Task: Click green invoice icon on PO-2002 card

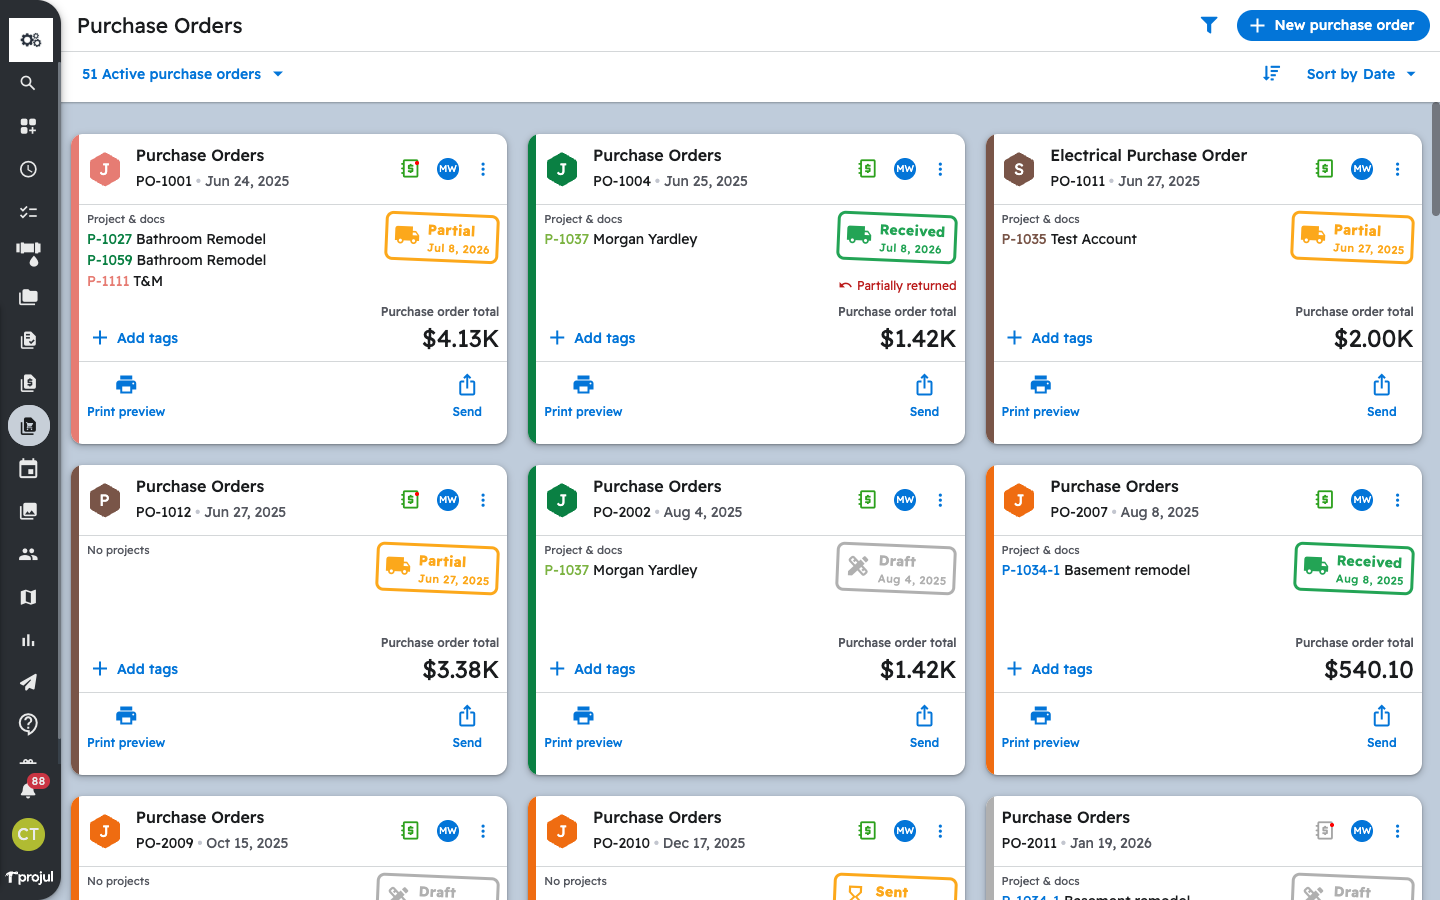Action: pyautogui.click(x=867, y=500)
